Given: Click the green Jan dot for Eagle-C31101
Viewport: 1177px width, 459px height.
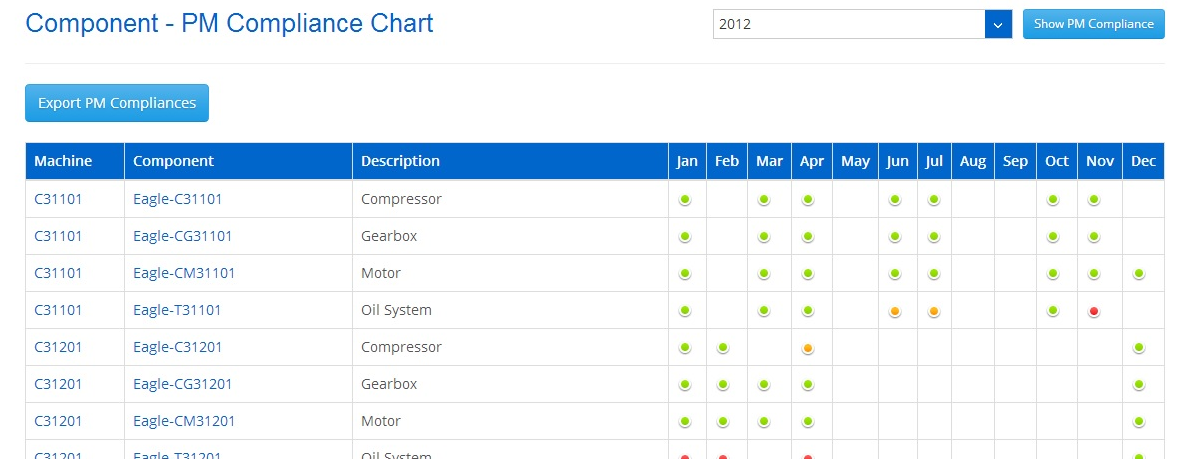Looking at the screenshot, I should [685, 200].
